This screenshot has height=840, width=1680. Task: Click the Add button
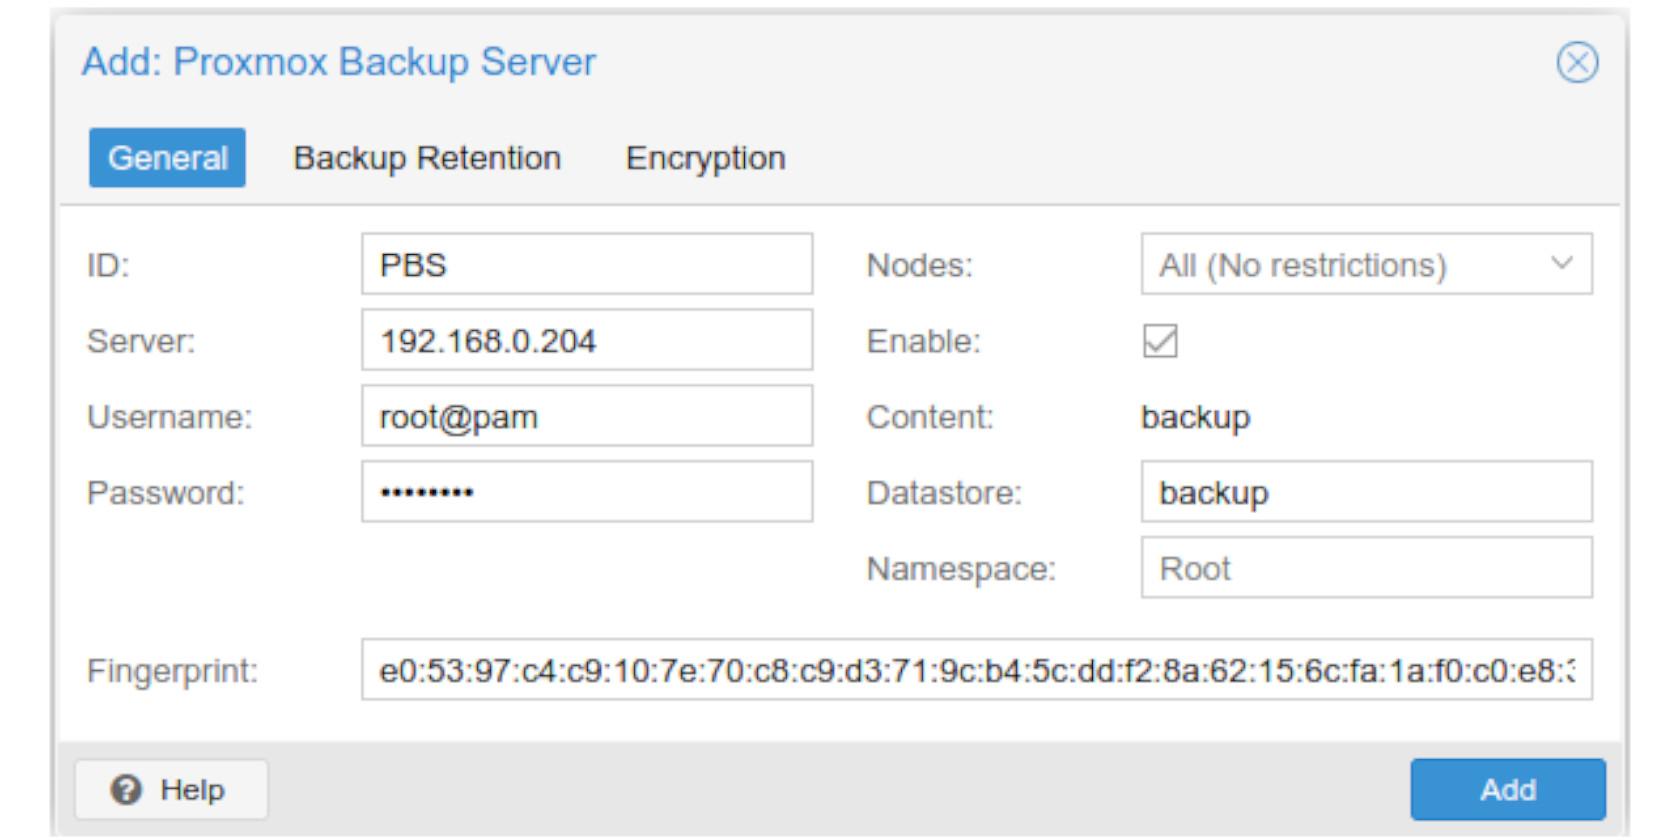[1508, 790]
